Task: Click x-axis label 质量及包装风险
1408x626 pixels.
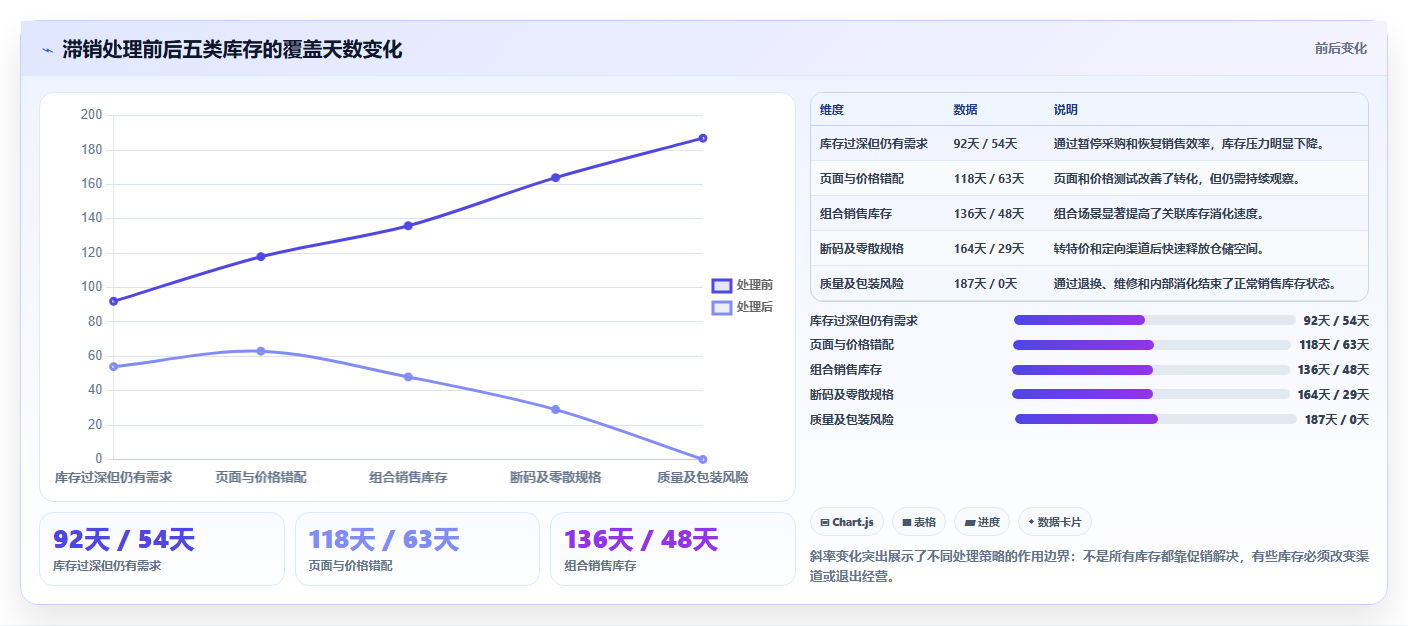Action: [x=702, y=478]
